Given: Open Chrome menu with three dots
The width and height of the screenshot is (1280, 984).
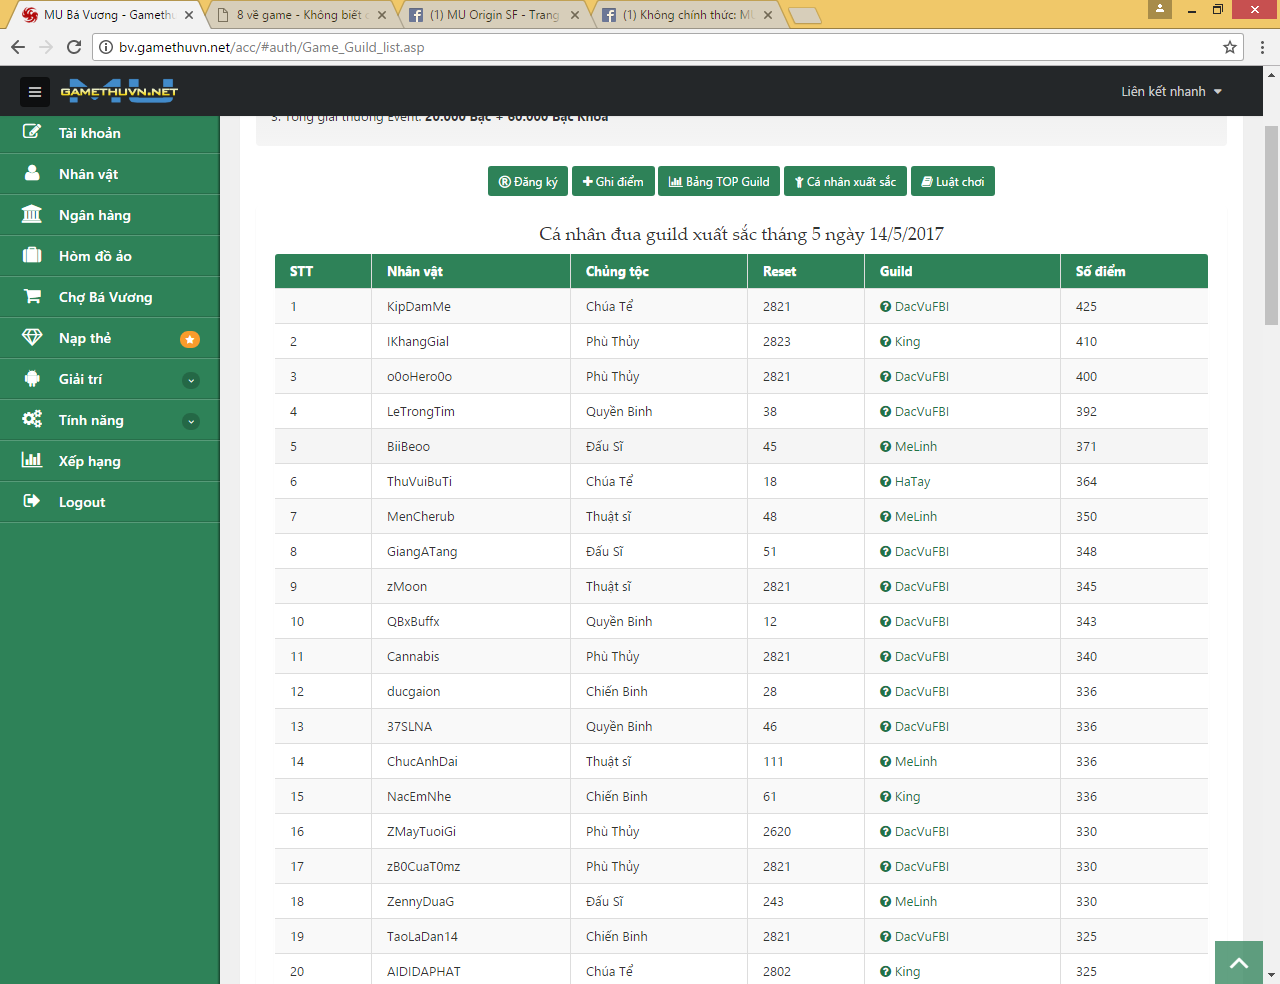Looking at the screenshot, I should [x=1262, y=47].
